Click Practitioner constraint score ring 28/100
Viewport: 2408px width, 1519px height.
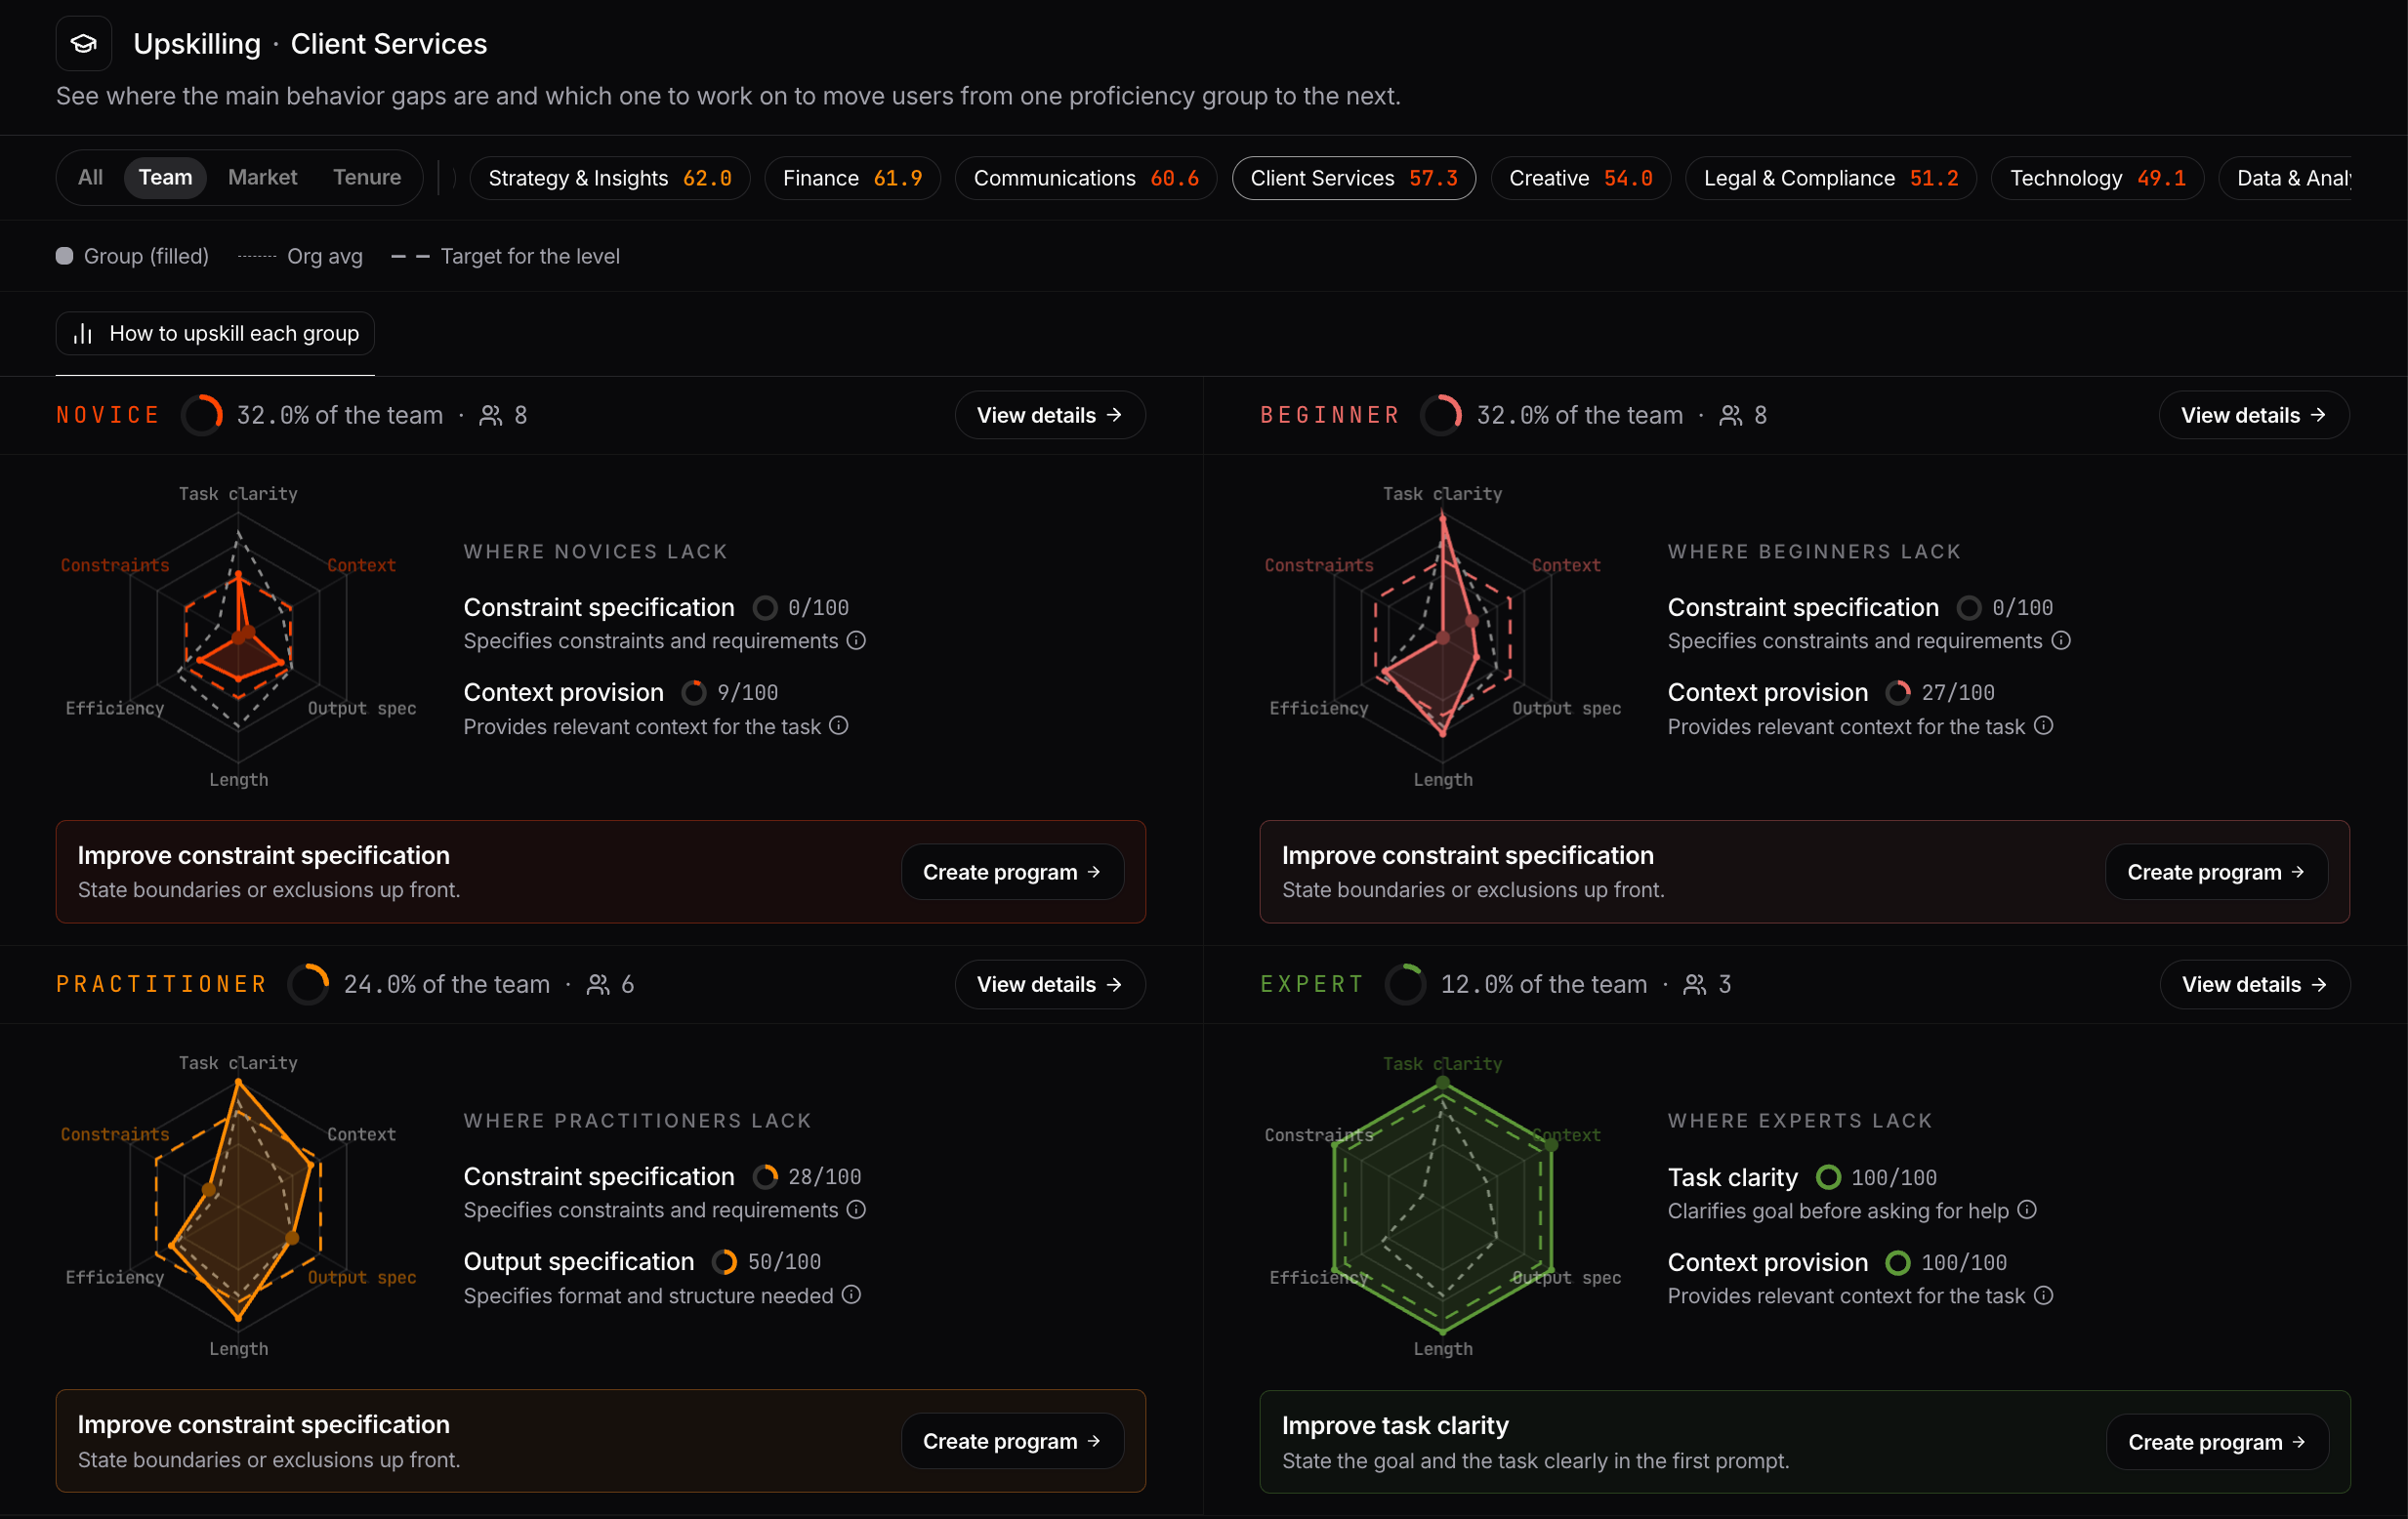click(765, 1177)
